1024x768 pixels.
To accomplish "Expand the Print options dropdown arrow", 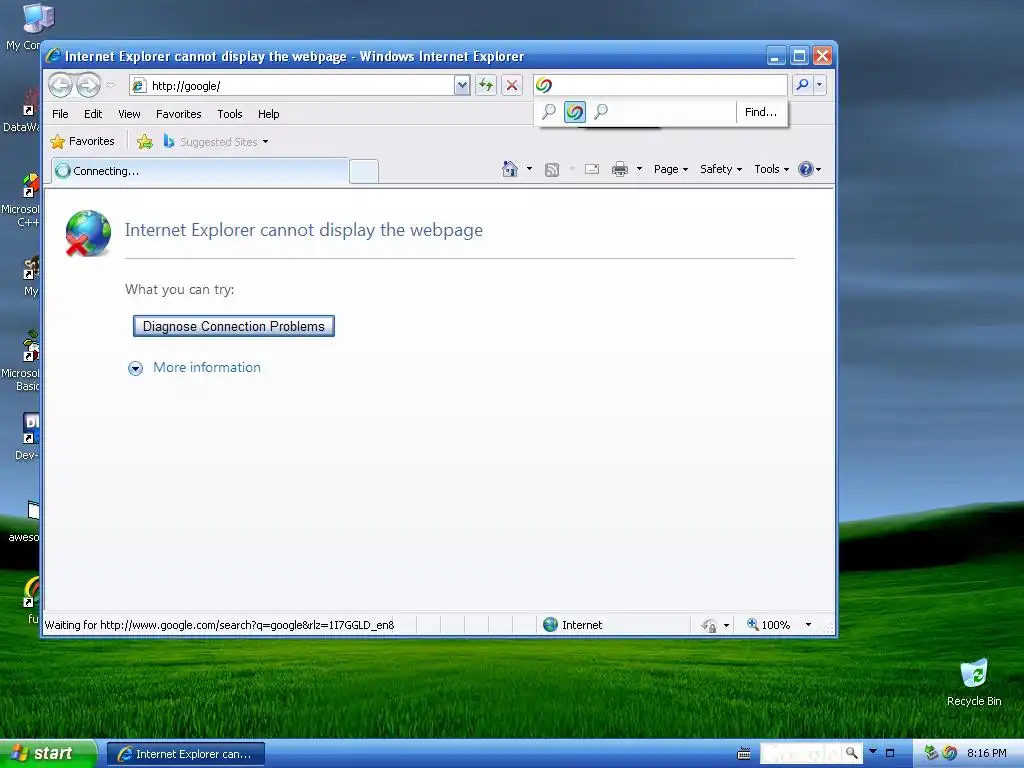I will pos(639,169).
